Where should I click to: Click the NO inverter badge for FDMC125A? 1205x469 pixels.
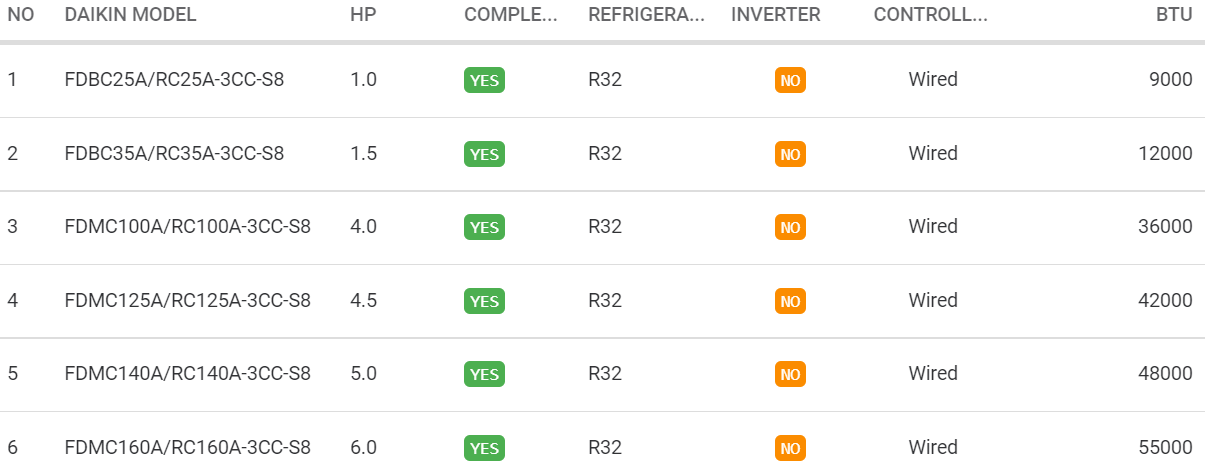[790, 301]
